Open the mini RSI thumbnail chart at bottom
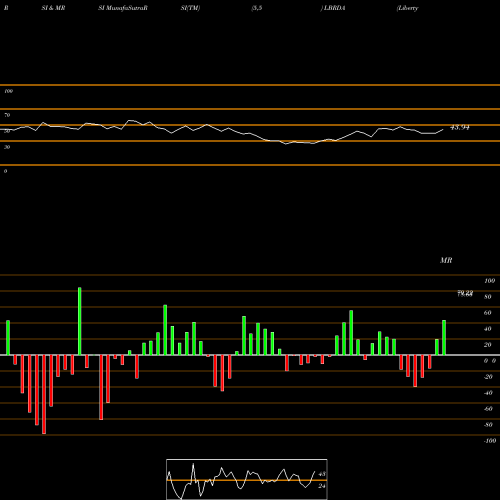 [247, 479]
